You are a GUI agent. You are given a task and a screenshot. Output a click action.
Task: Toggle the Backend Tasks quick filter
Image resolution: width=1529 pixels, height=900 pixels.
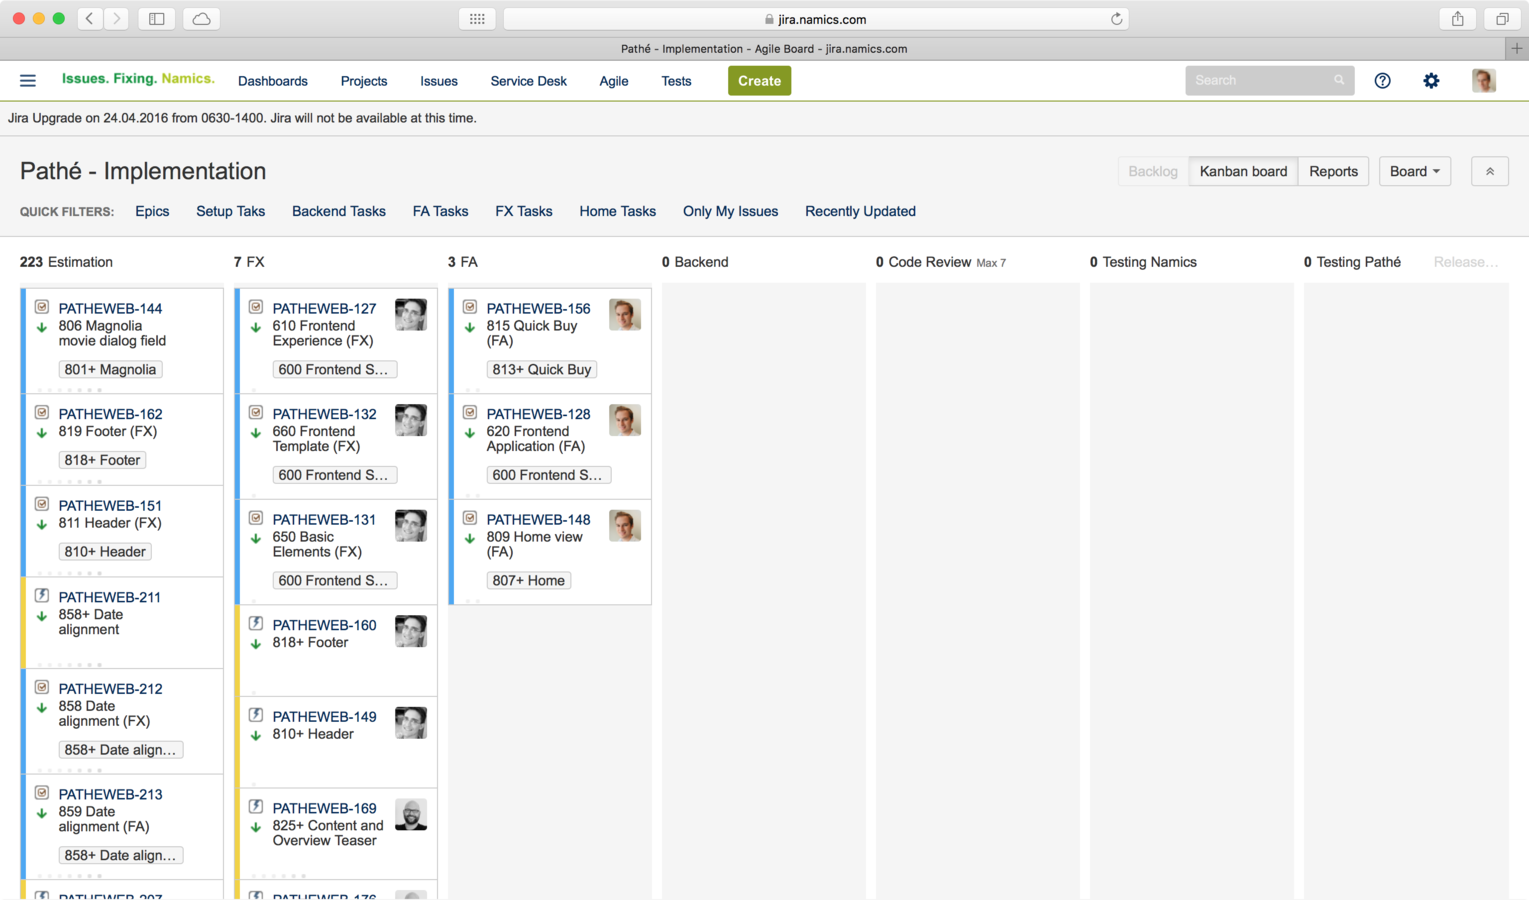pos(338,211)
